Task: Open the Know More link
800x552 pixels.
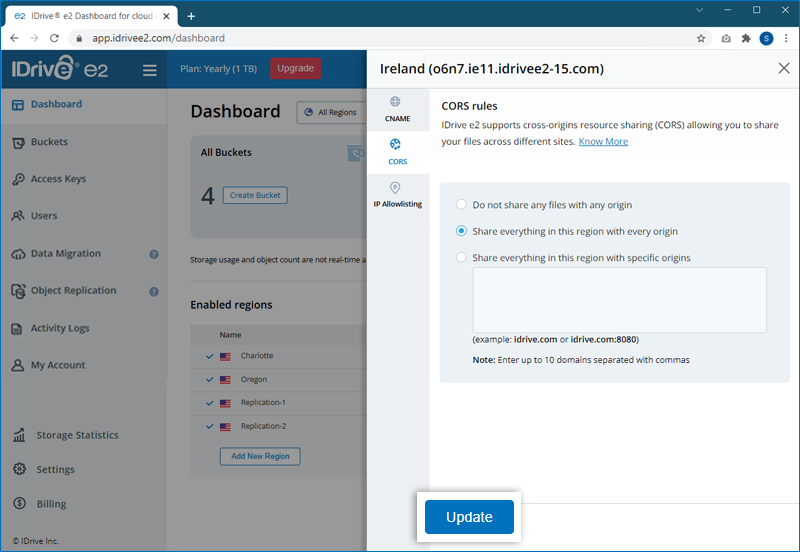Action: 603,142
